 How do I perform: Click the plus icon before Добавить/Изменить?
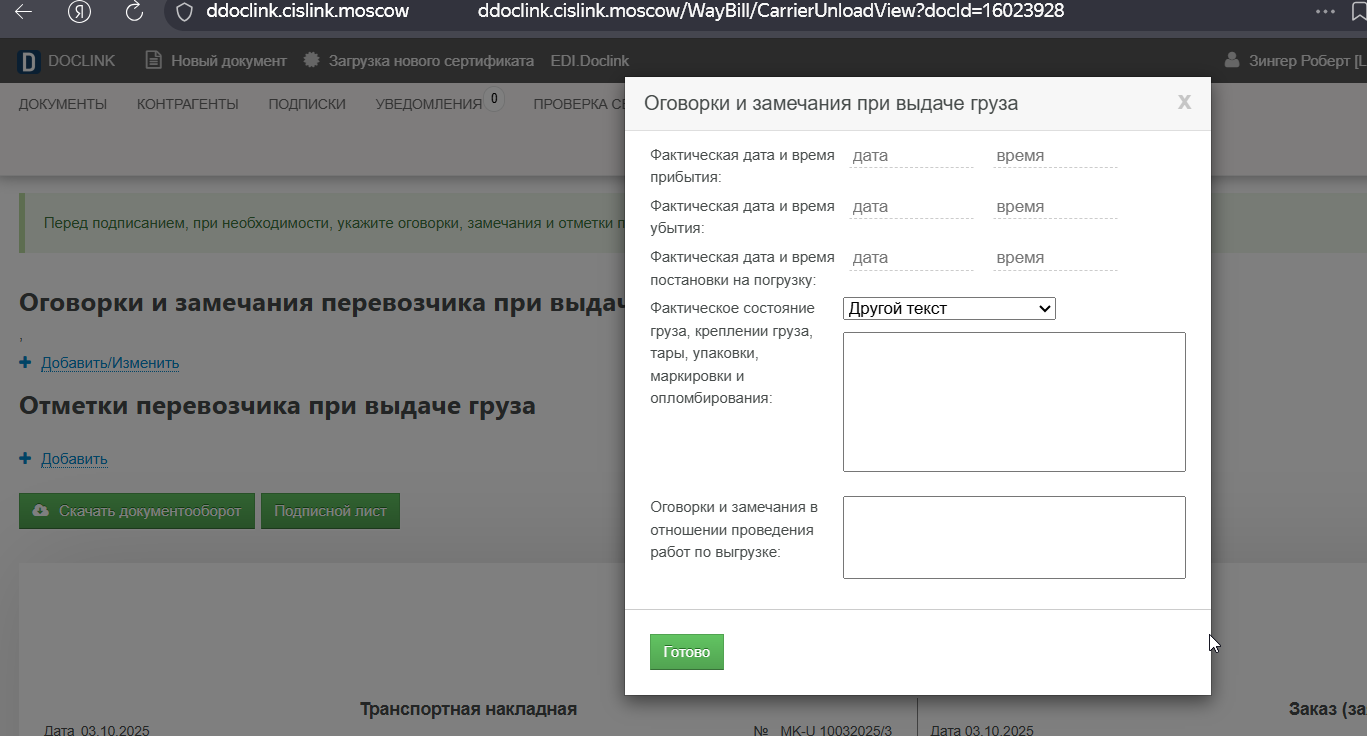(25, 363)
